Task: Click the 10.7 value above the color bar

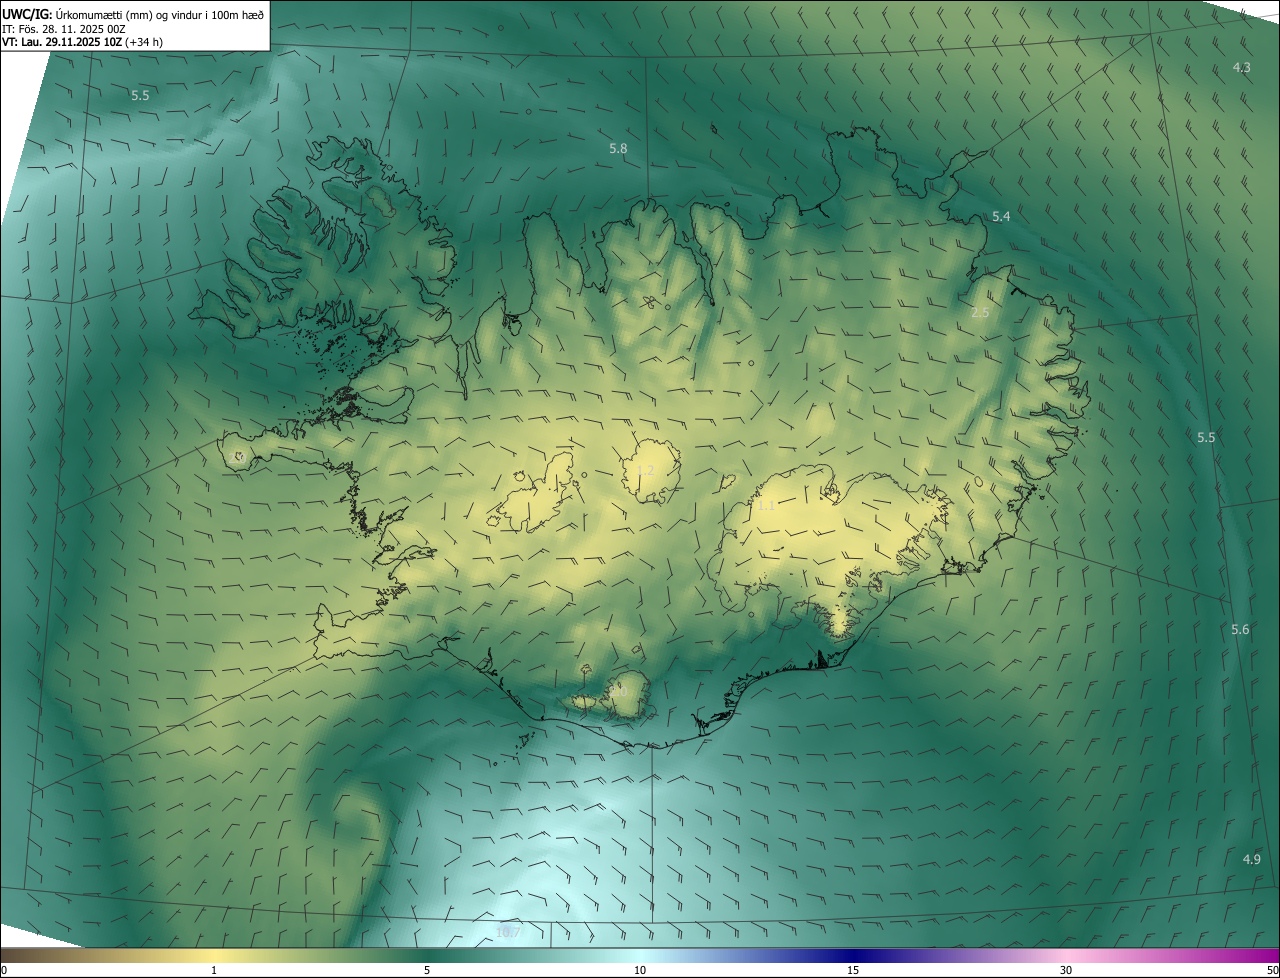Action: [x=508, y=933]
